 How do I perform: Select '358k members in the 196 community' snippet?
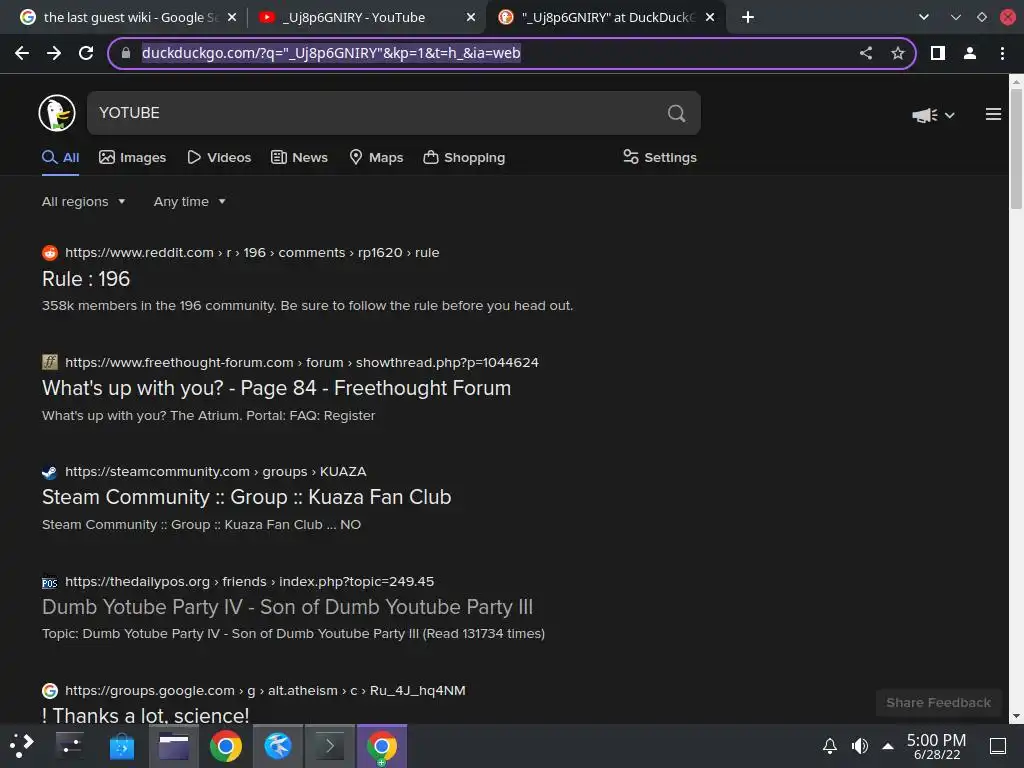pyautogui.click(x=159, y=306)
